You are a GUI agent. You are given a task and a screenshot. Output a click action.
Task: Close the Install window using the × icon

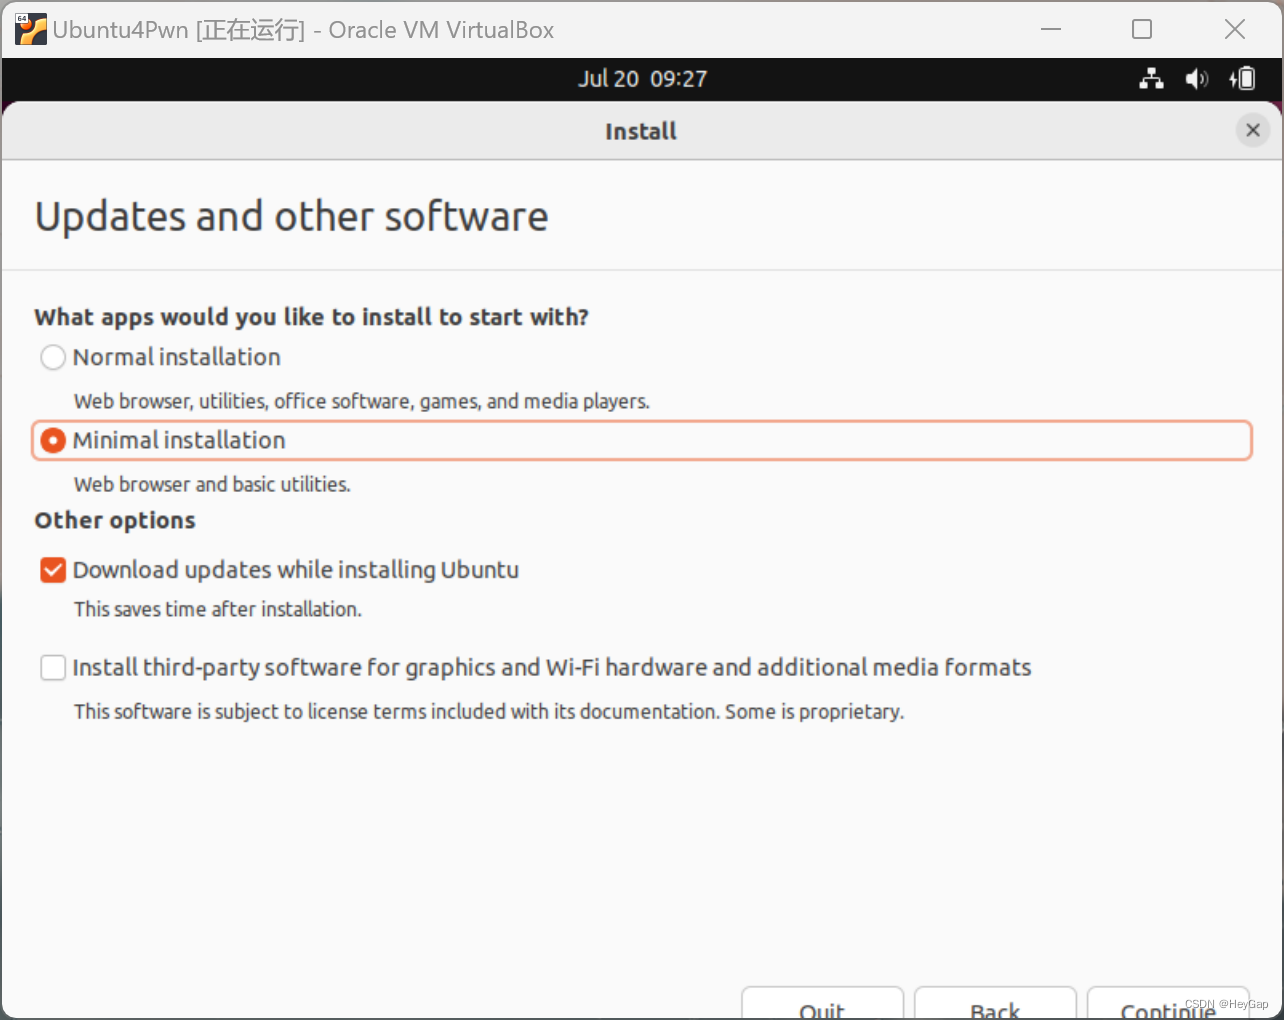pyautogui.click(x=1253, y=130)
